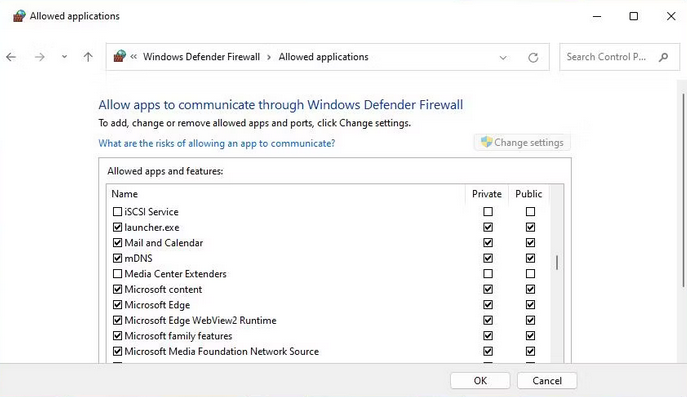Uncheck Mail and Calendar checkbox

point(117,242)
